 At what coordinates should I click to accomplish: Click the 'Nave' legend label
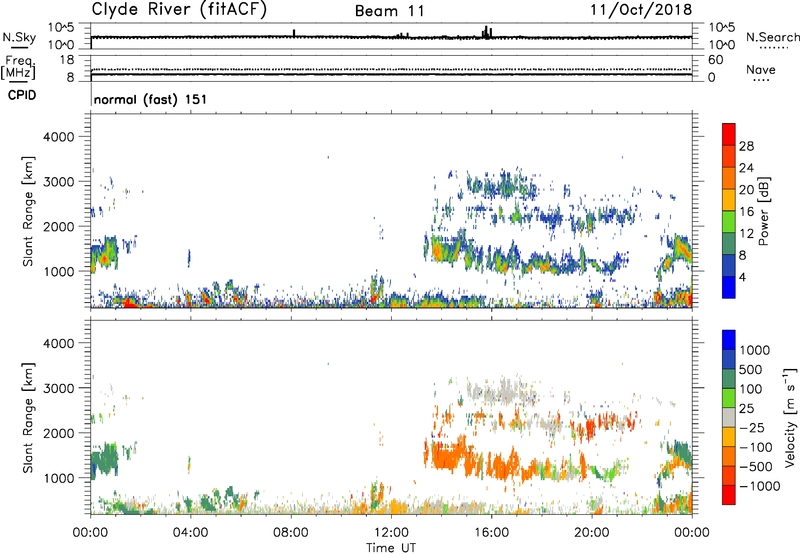(x=761, y=70)
